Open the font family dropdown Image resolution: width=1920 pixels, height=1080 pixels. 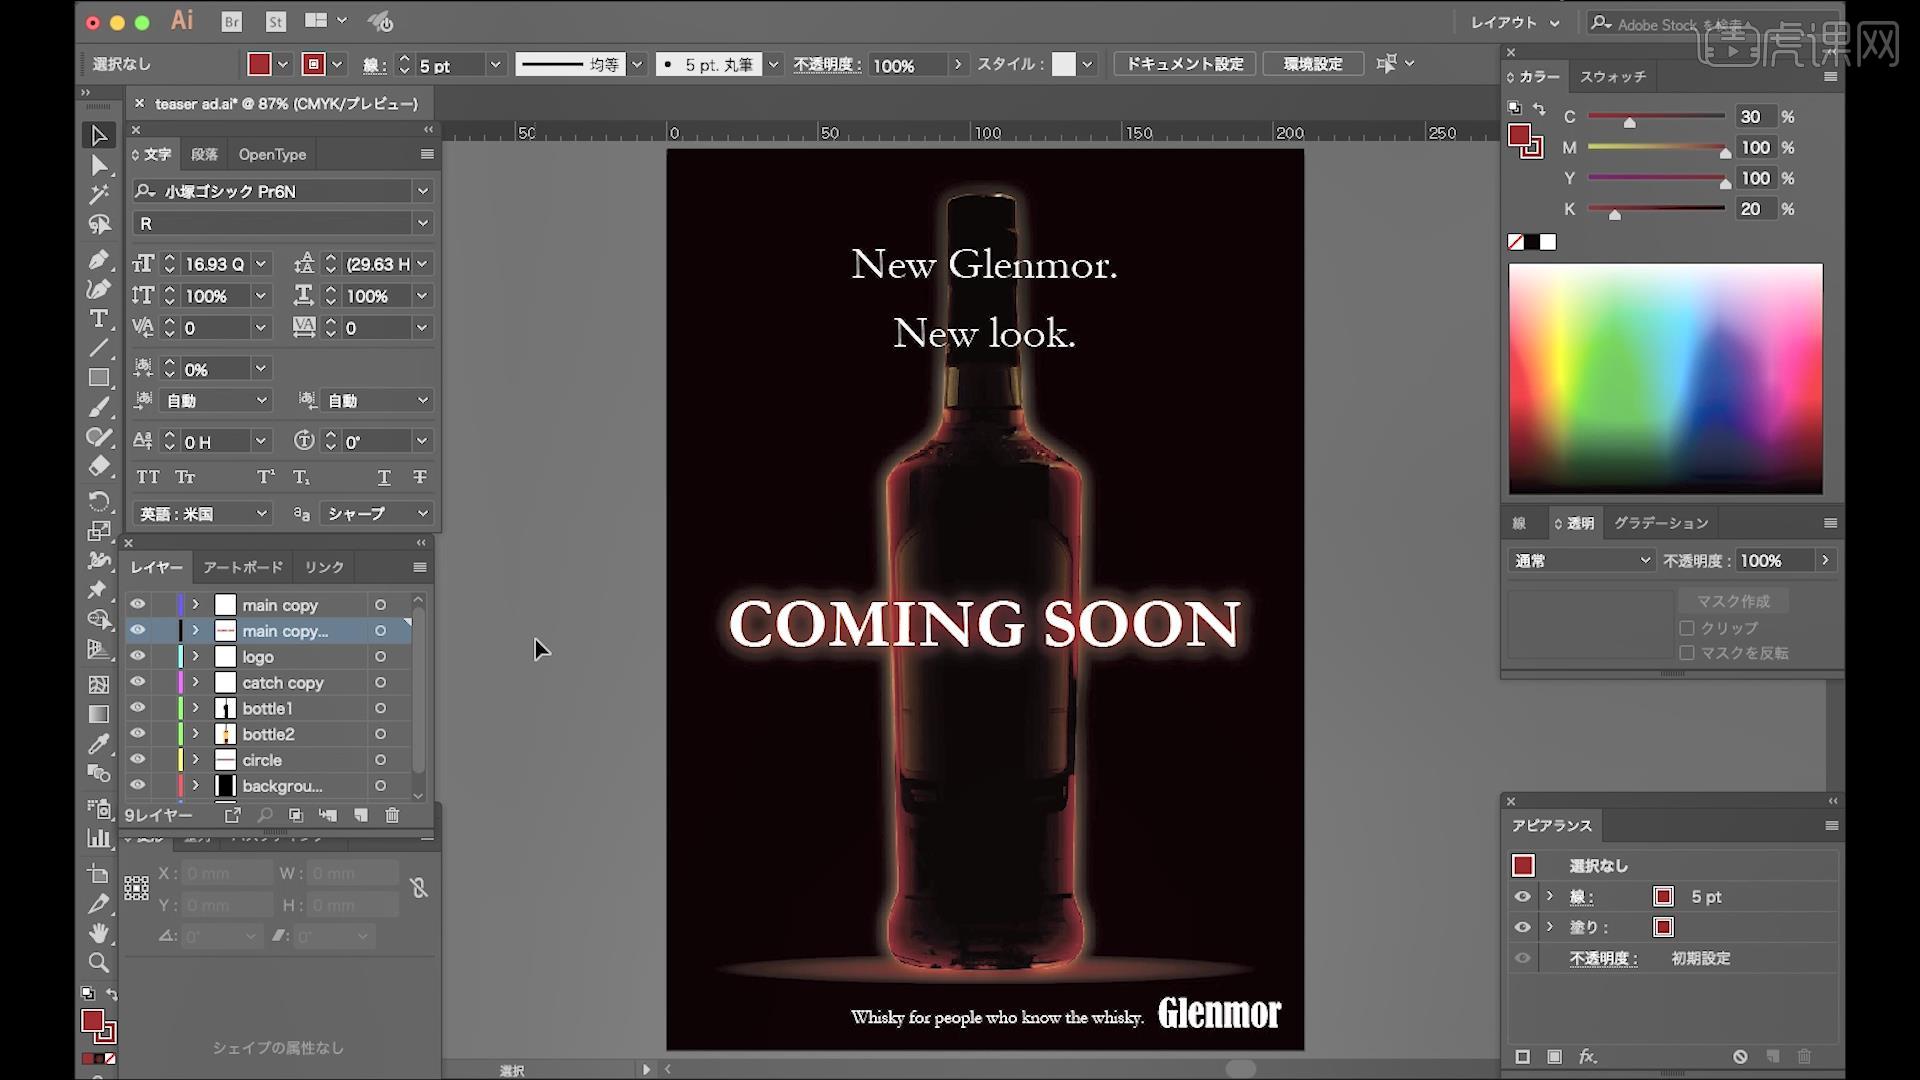[x=422, y=191]
